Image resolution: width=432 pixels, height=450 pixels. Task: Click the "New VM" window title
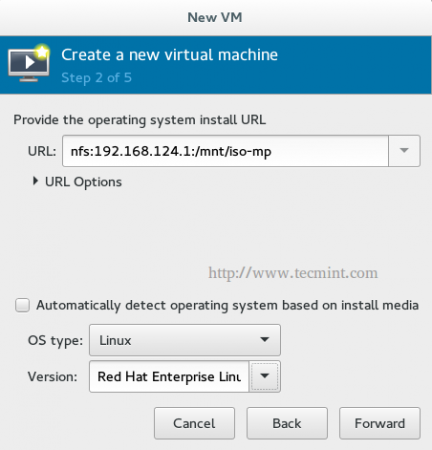(215, 17)
